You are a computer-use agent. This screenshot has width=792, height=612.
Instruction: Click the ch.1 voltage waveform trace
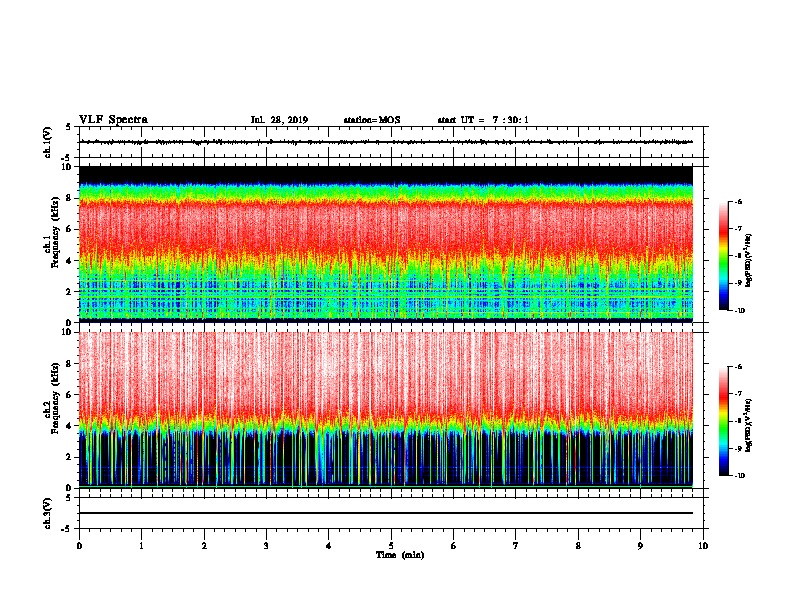[386, 142]
